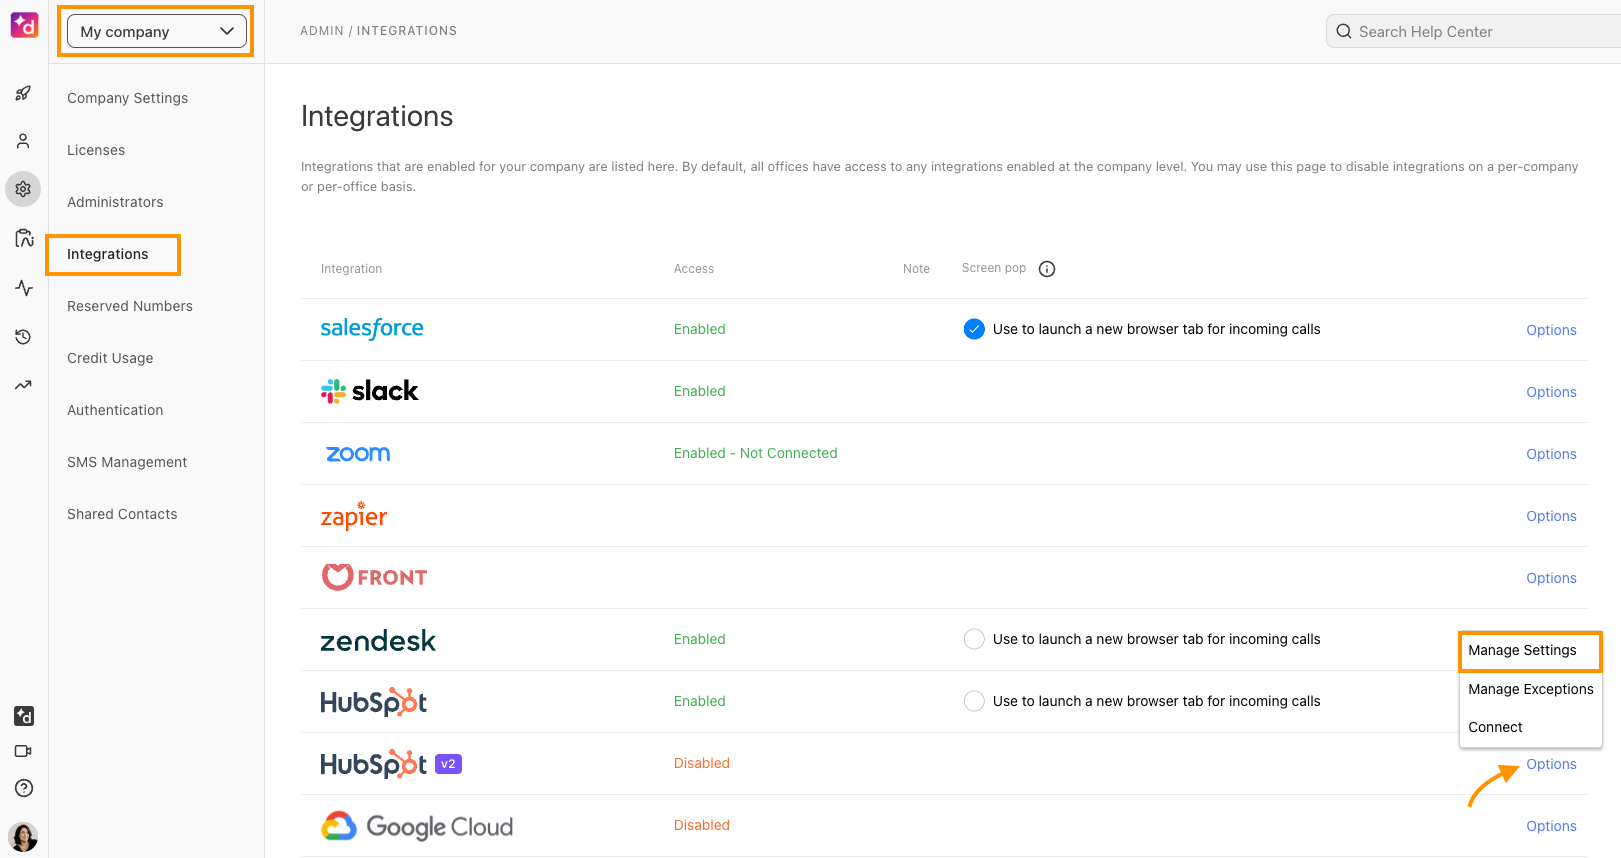Click the Salesforce logo
1621x858 pixels.
click(x=372, y=328)
